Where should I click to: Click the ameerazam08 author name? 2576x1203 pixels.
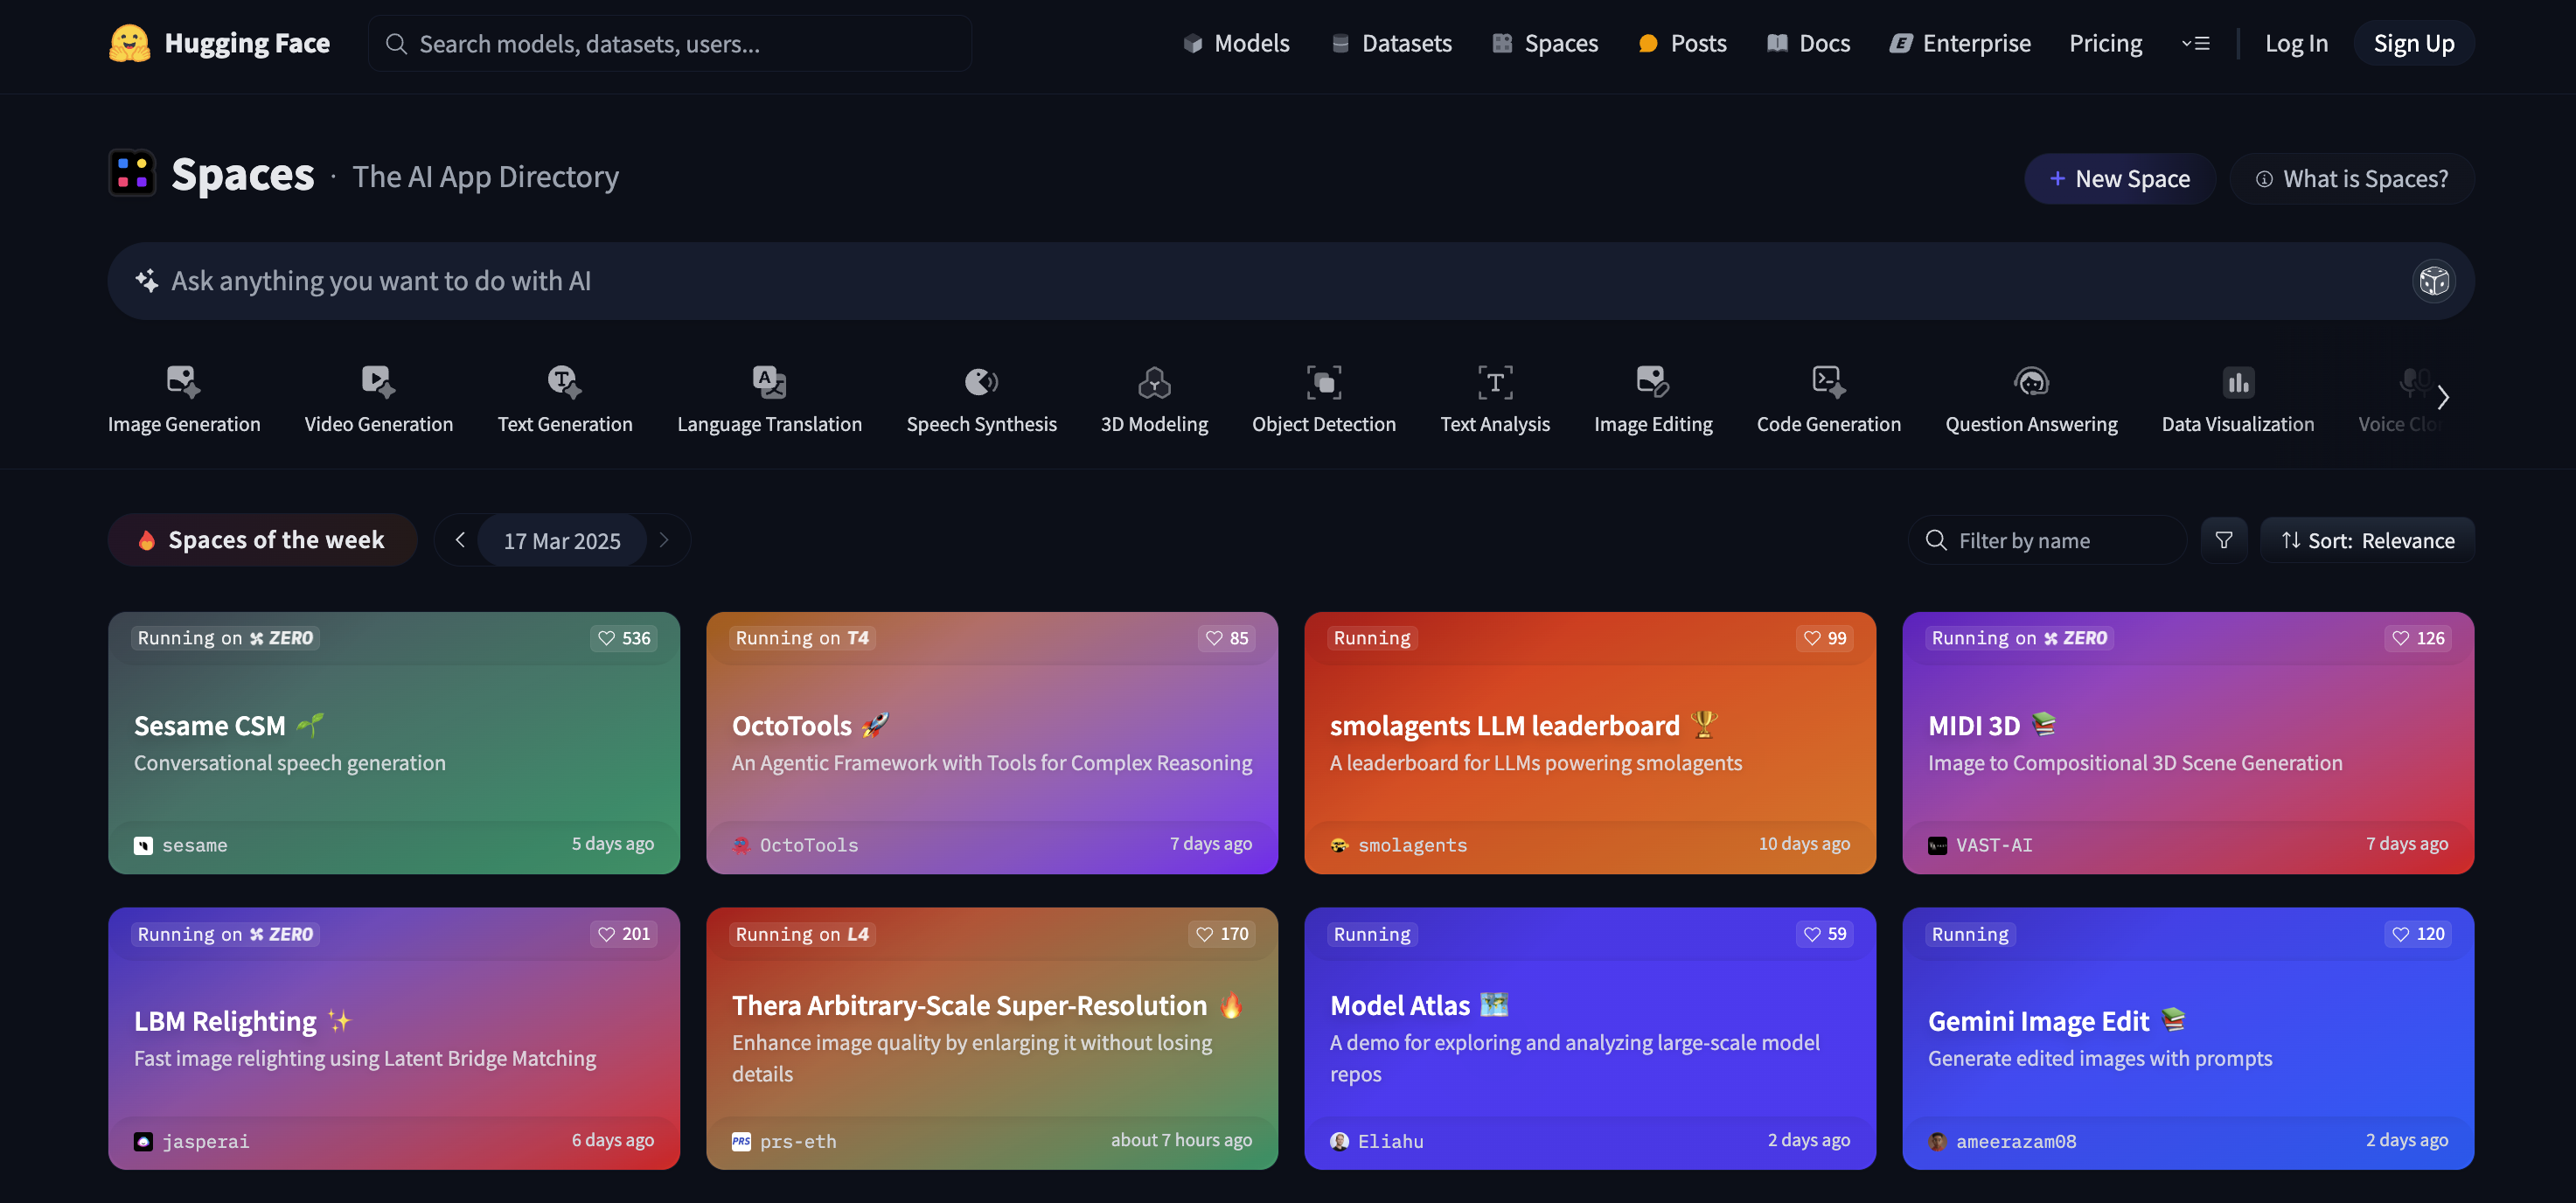coord(2016,1141)
